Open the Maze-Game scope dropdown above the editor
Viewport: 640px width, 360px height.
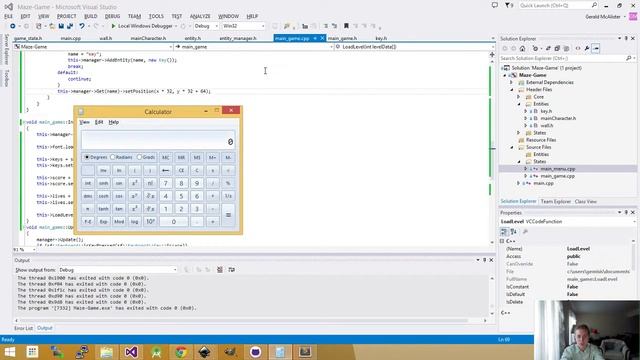93,47
